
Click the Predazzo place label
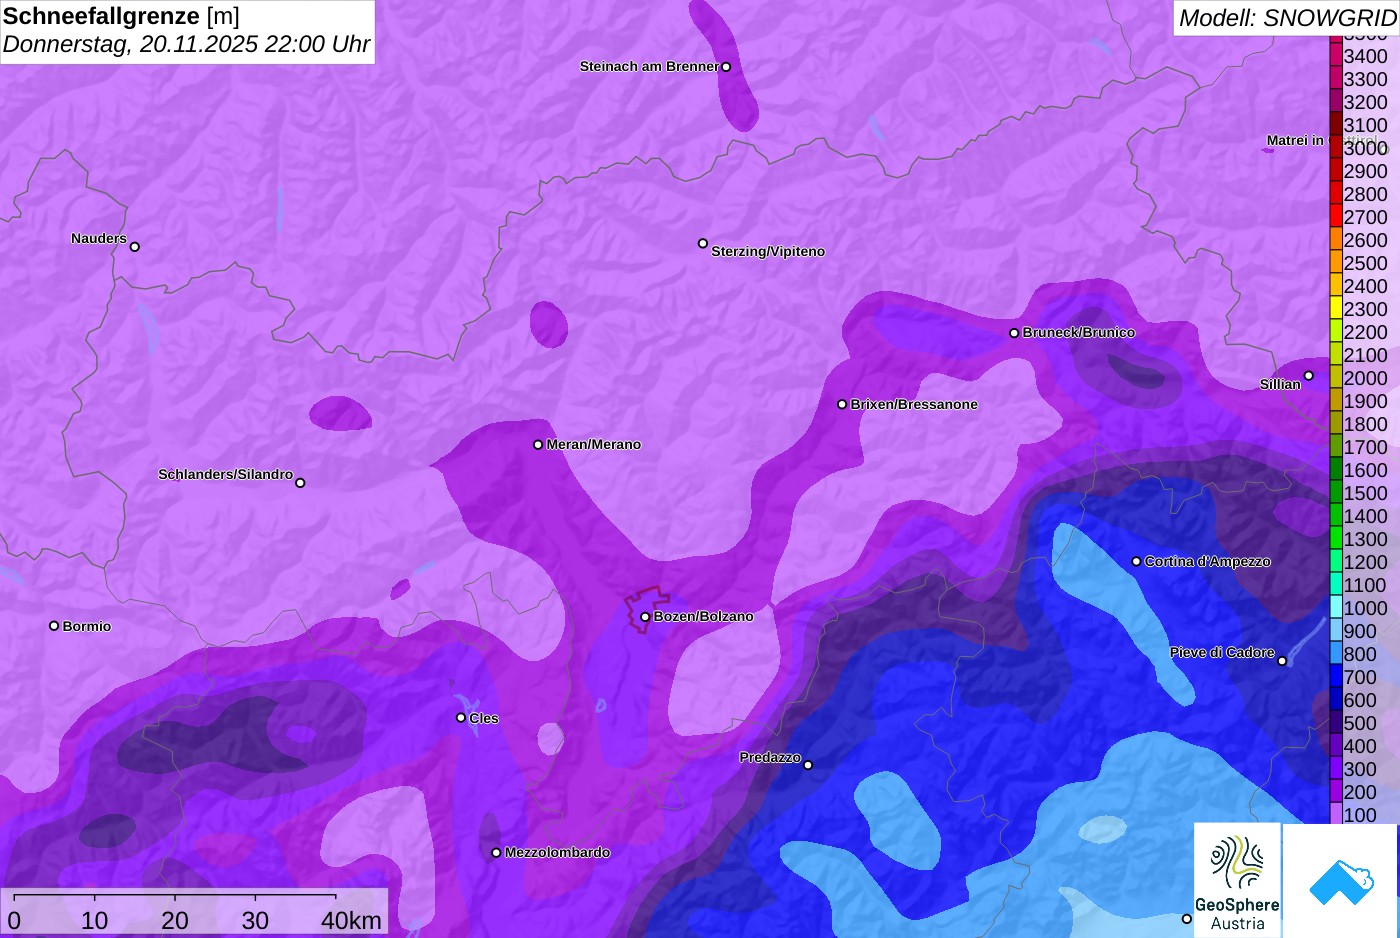click(770, 757)
